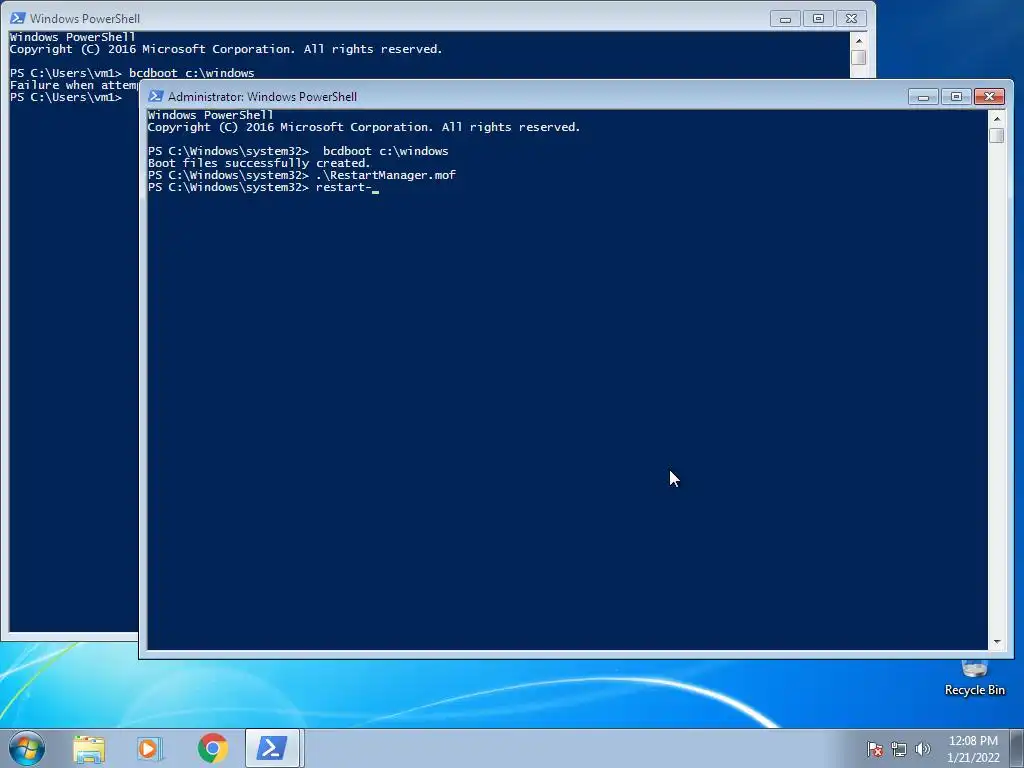The image size is (1024, 768).
Task: Open the network status tray icon
Action: click(x=899, y=749)
